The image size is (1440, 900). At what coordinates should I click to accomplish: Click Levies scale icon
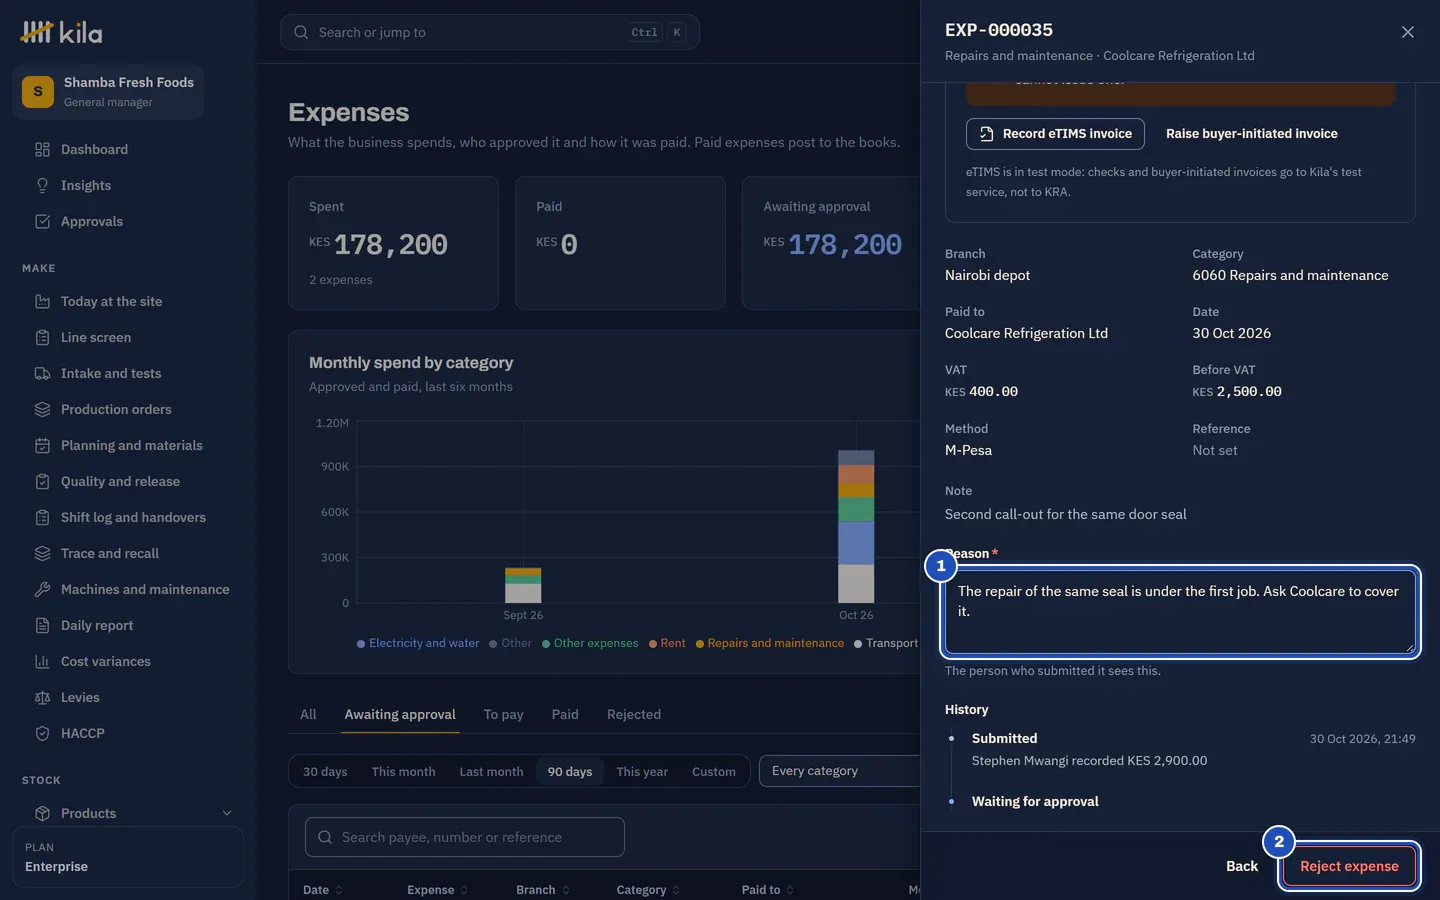point(42,698)
